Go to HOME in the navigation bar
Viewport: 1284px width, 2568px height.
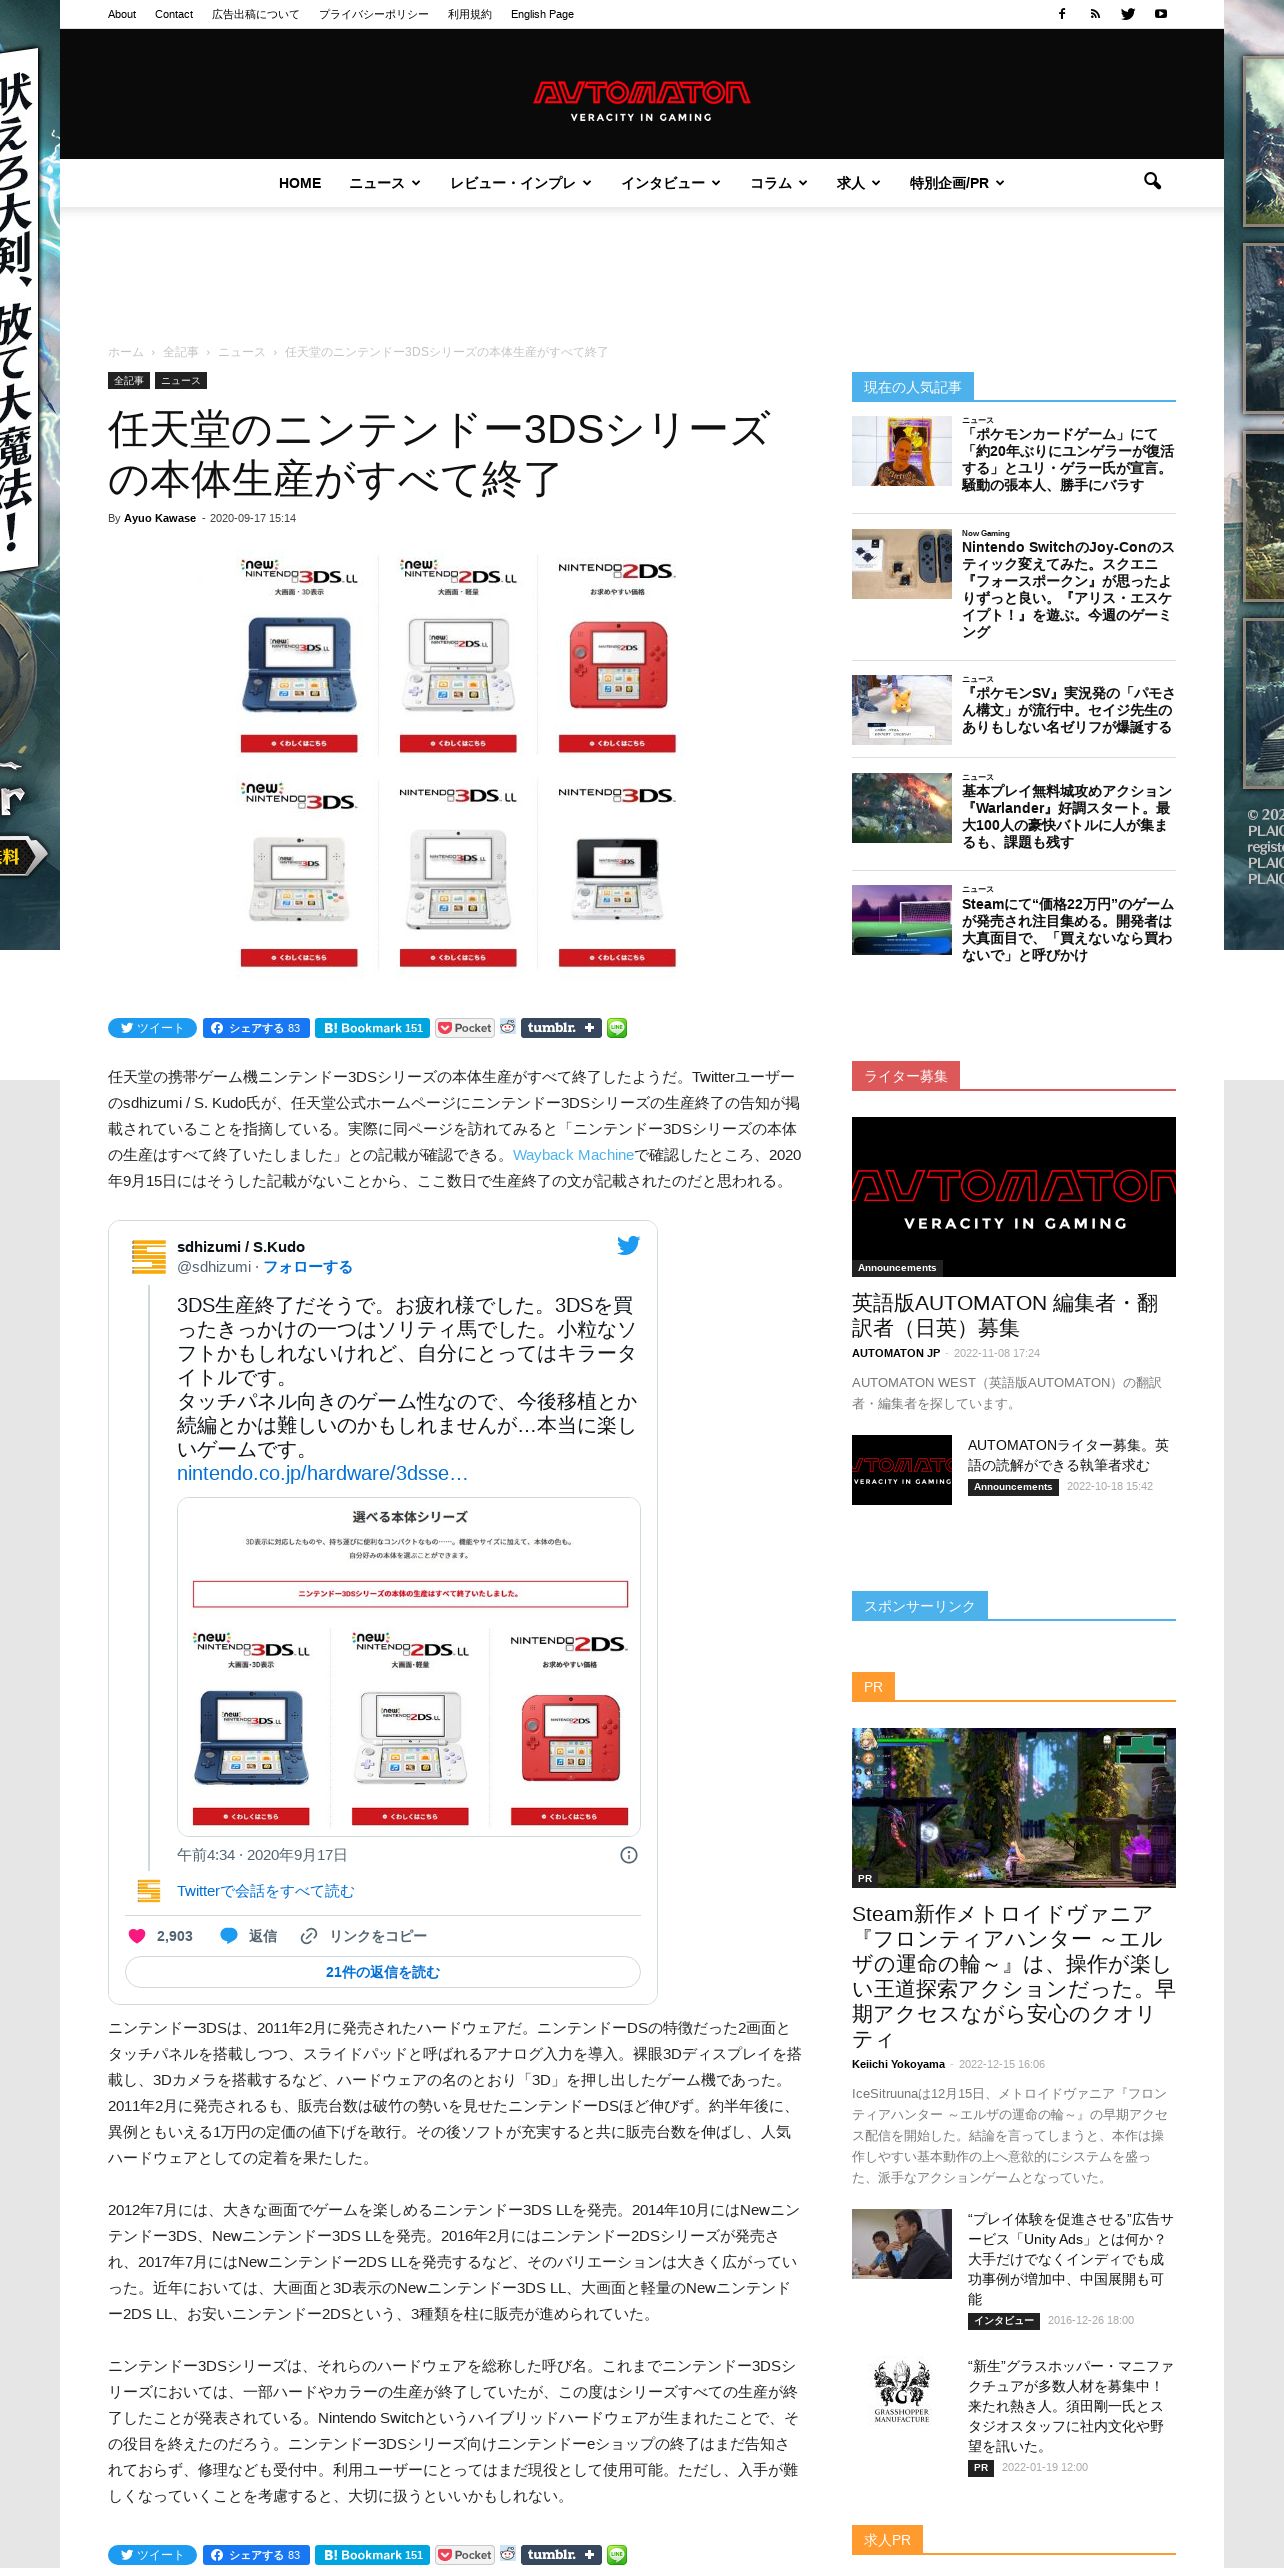point(300,183)
